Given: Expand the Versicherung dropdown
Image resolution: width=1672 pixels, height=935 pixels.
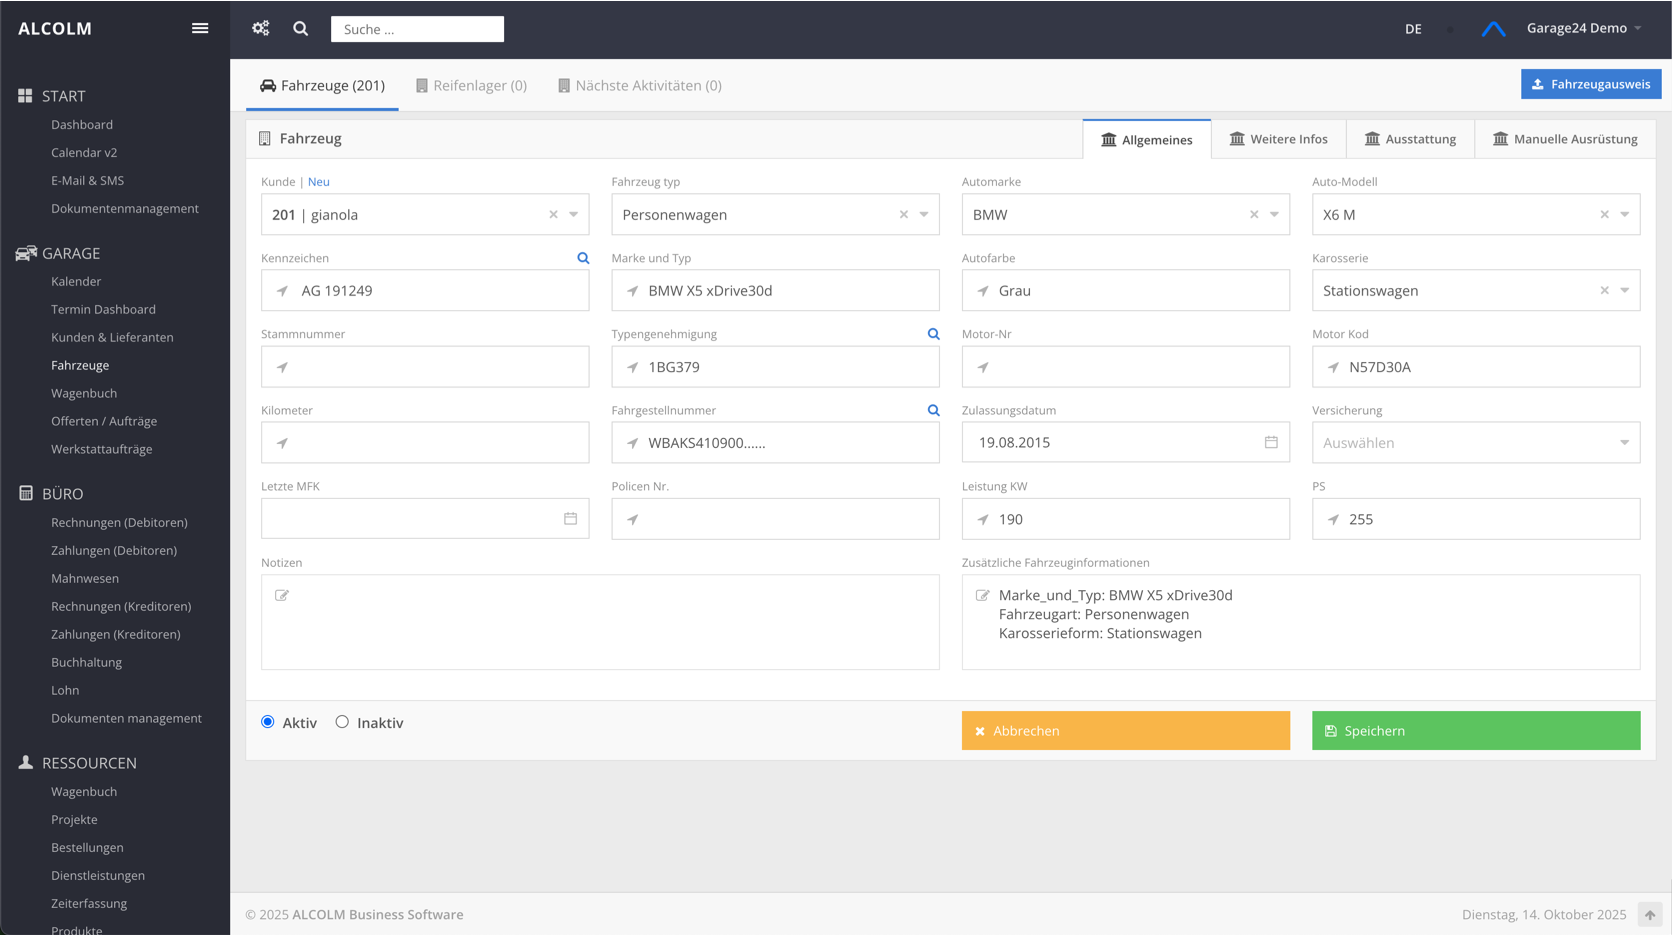Looking at the screenshot, I should click(x=1623, y=442).
